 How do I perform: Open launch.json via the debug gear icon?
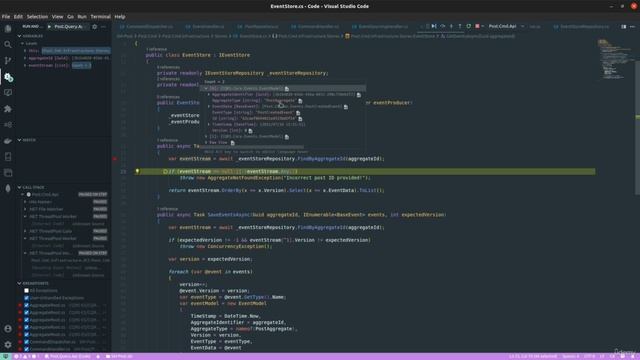click(95, 27)
